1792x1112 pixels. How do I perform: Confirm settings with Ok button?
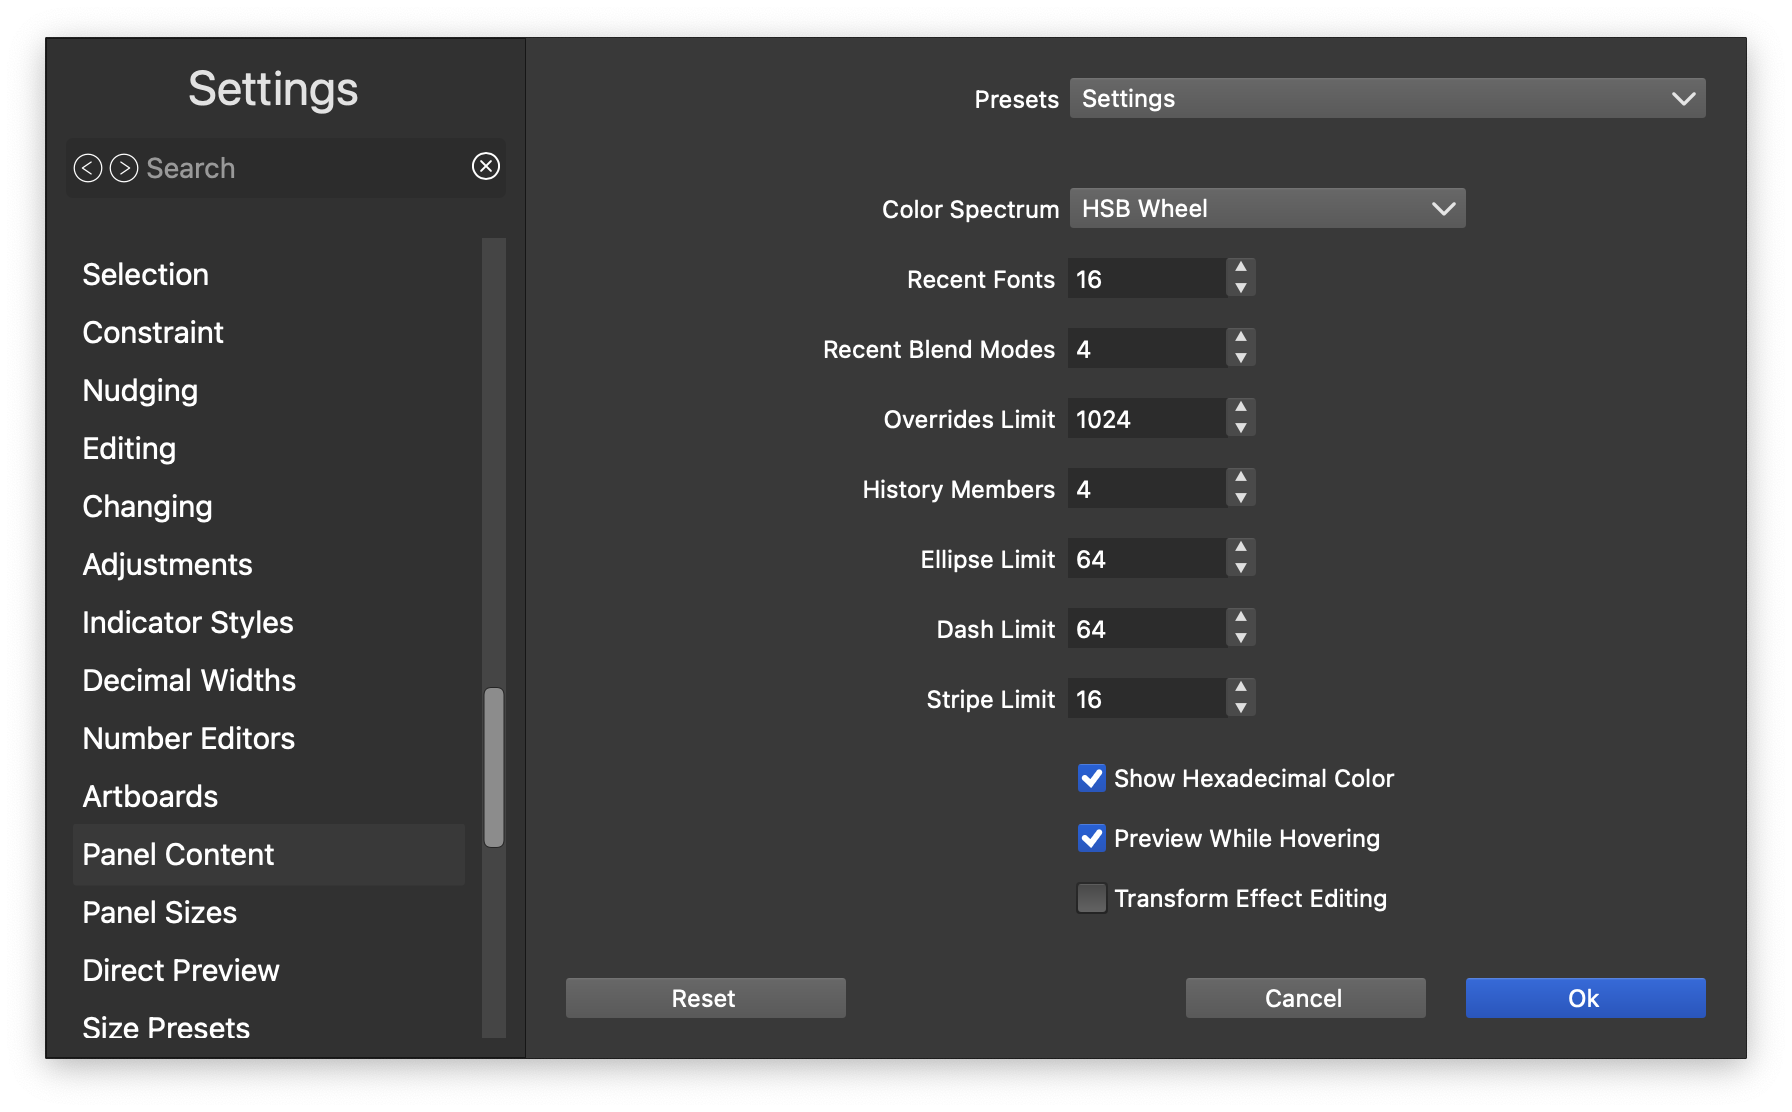tap(1585, 998)
